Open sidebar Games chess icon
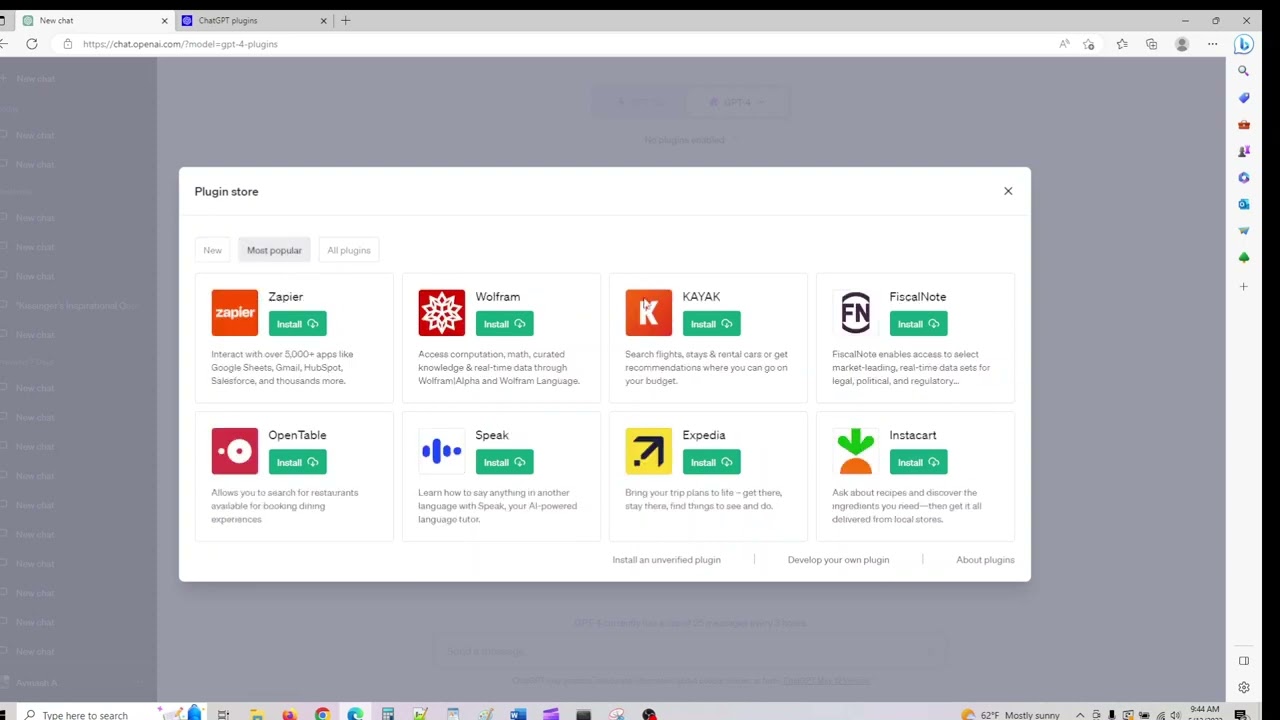Viewport: 1280px width, 720px height. click(1244, 151)
